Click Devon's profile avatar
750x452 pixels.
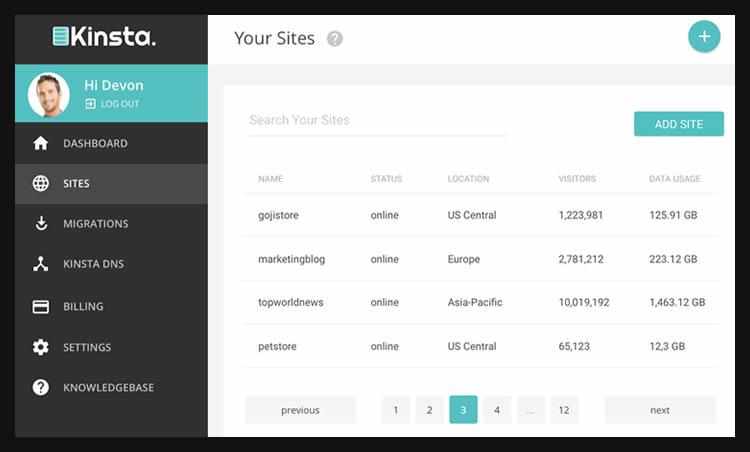49,94
